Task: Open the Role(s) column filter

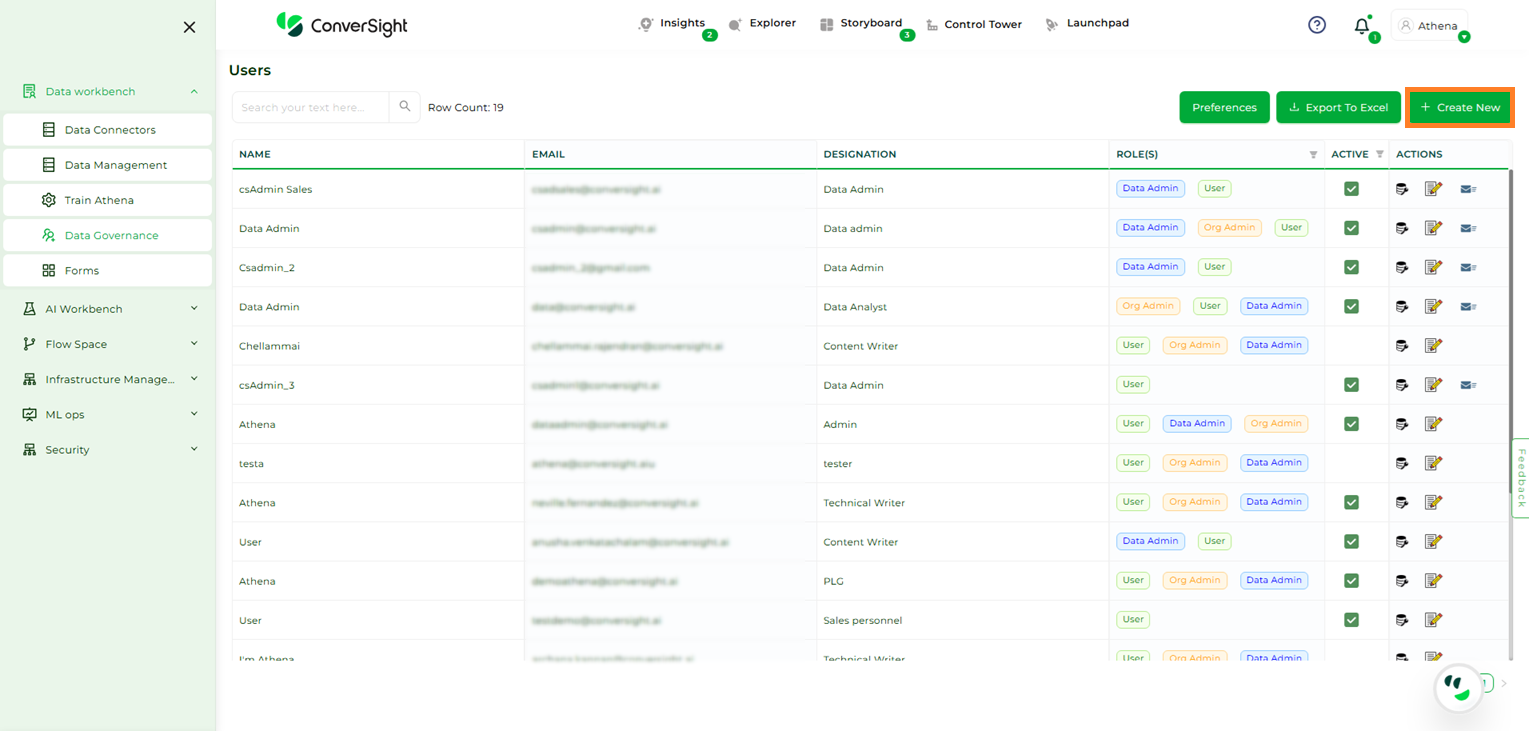Action: pos(1313,155)
